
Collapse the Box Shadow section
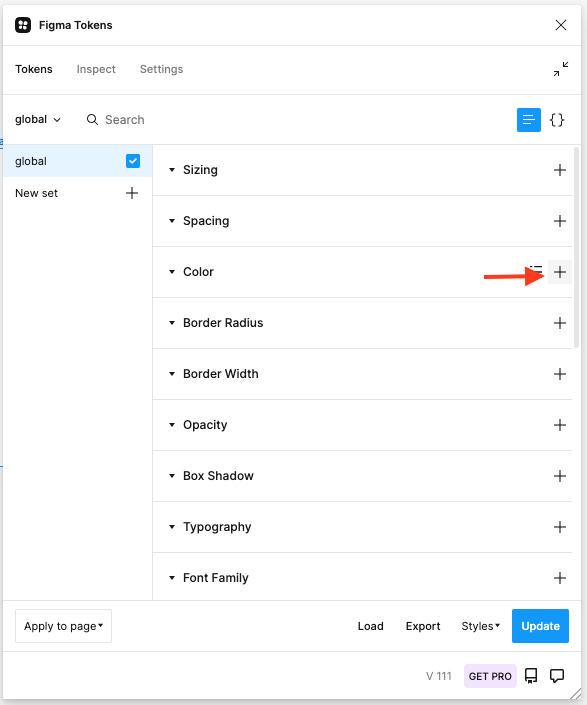tap(172, 476)
